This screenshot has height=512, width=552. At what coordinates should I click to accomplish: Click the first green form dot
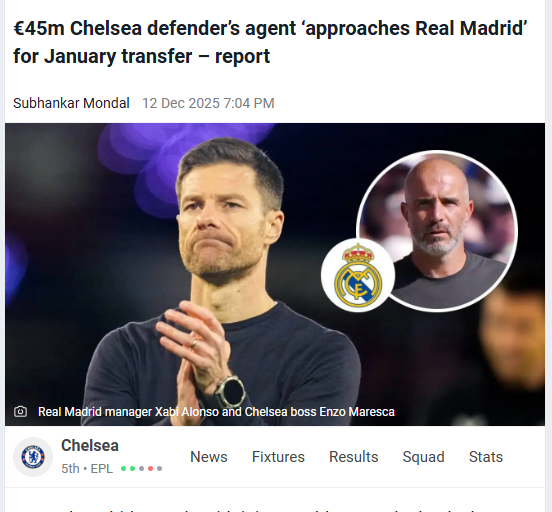pyautogui.click(x=124, y=469)
